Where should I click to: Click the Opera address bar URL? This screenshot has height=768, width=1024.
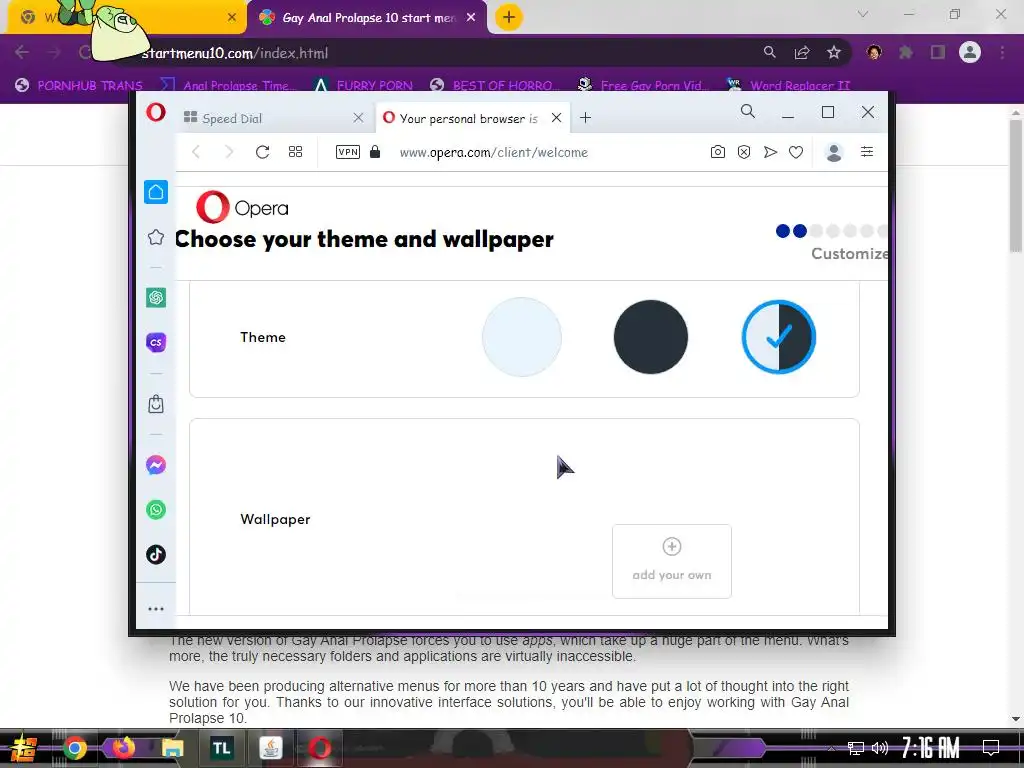pyautogui.click(x=494, y=152)
